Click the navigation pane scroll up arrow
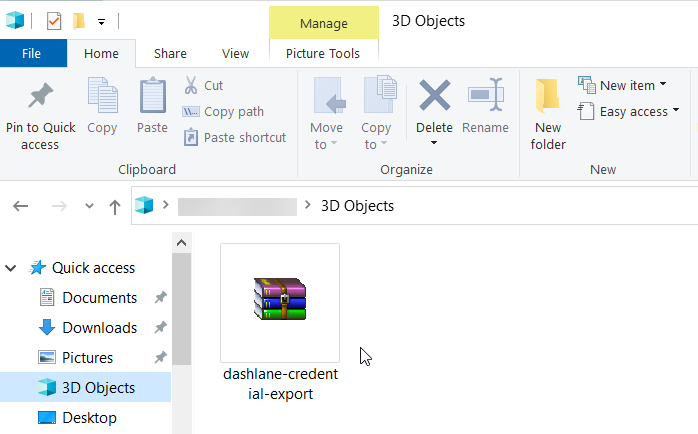This screenshot has height=434, width=698. 181,243
